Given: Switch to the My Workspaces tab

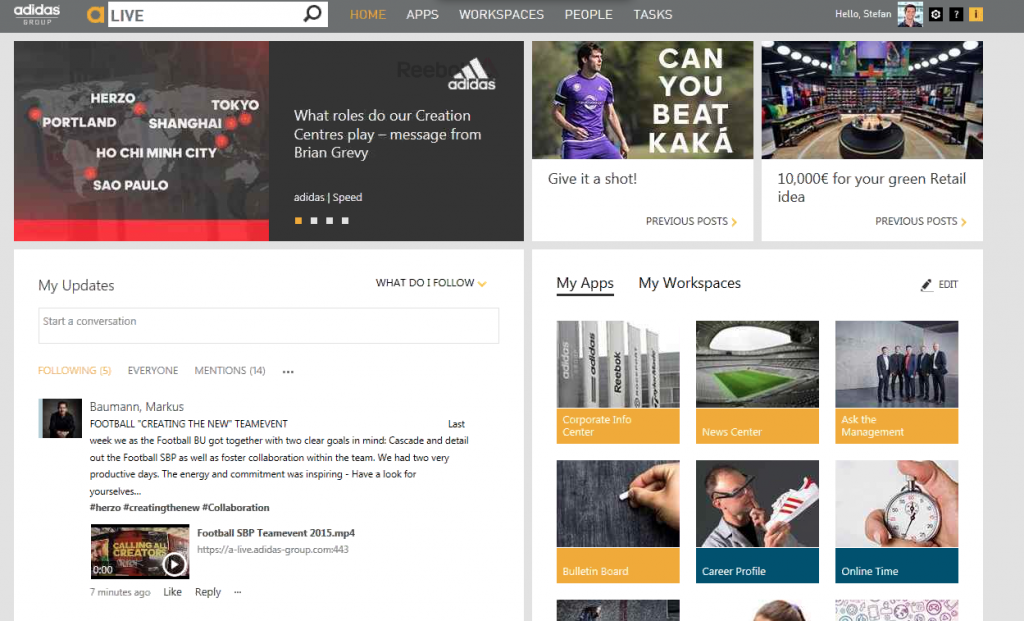Looking at the screenshot, I should 690,283.
